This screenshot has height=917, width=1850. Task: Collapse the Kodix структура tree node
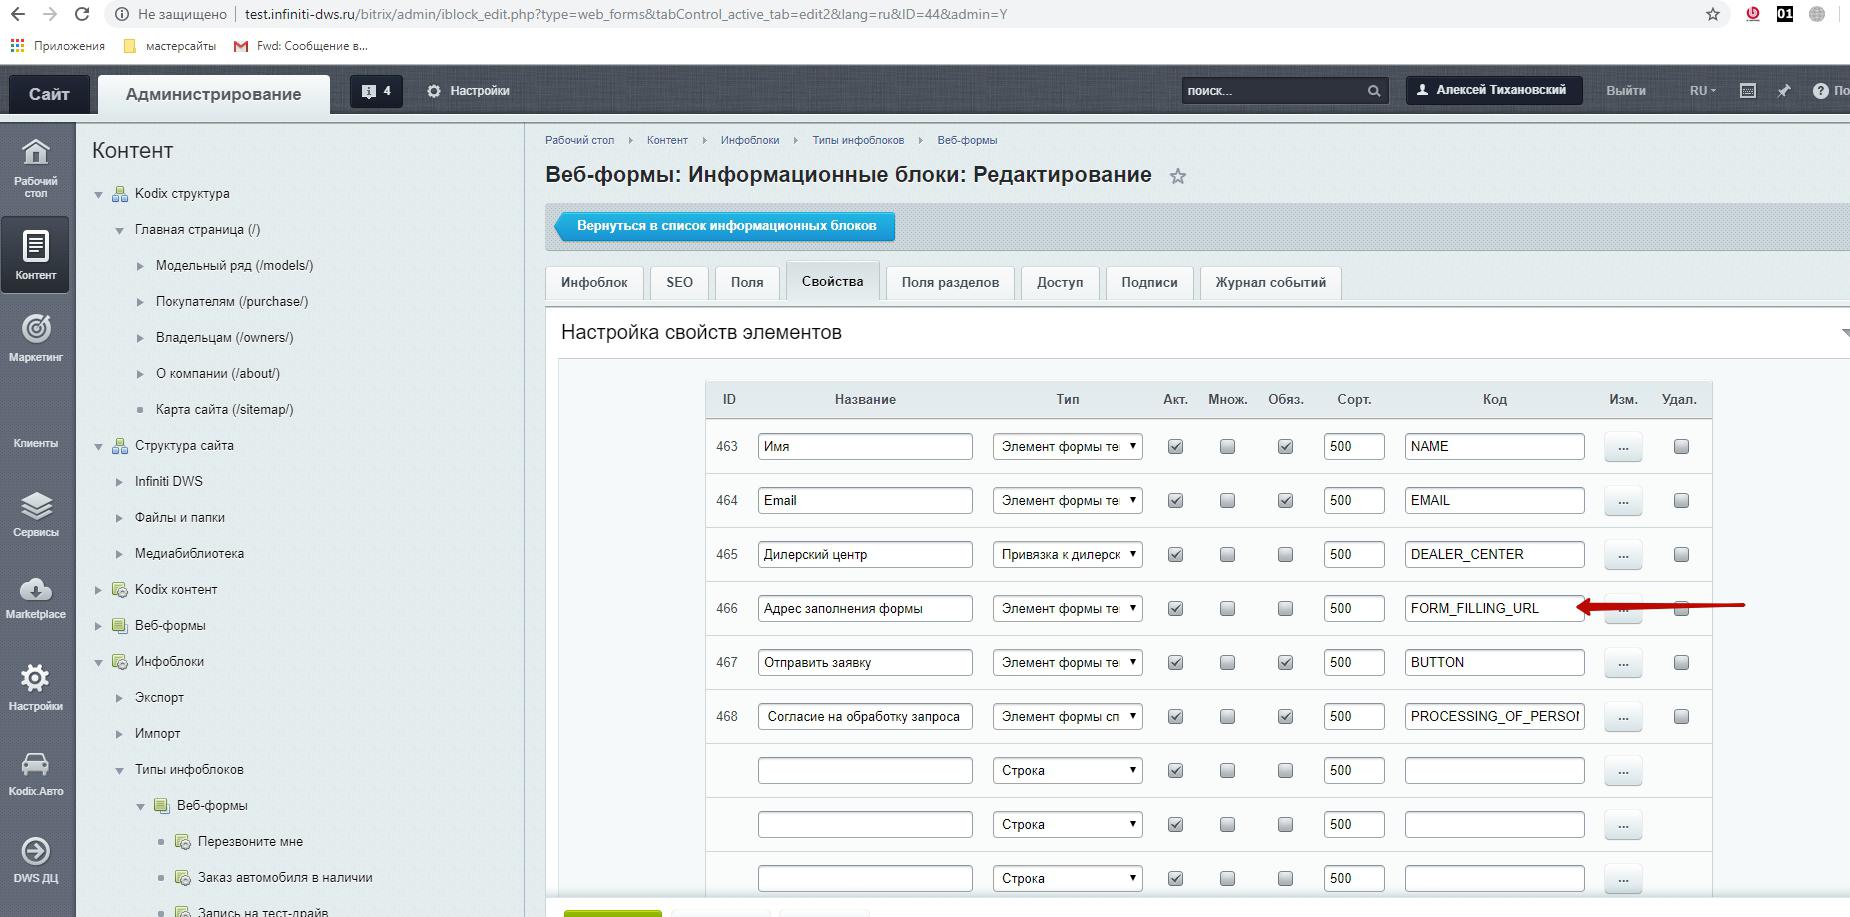[x=98, y=195]
